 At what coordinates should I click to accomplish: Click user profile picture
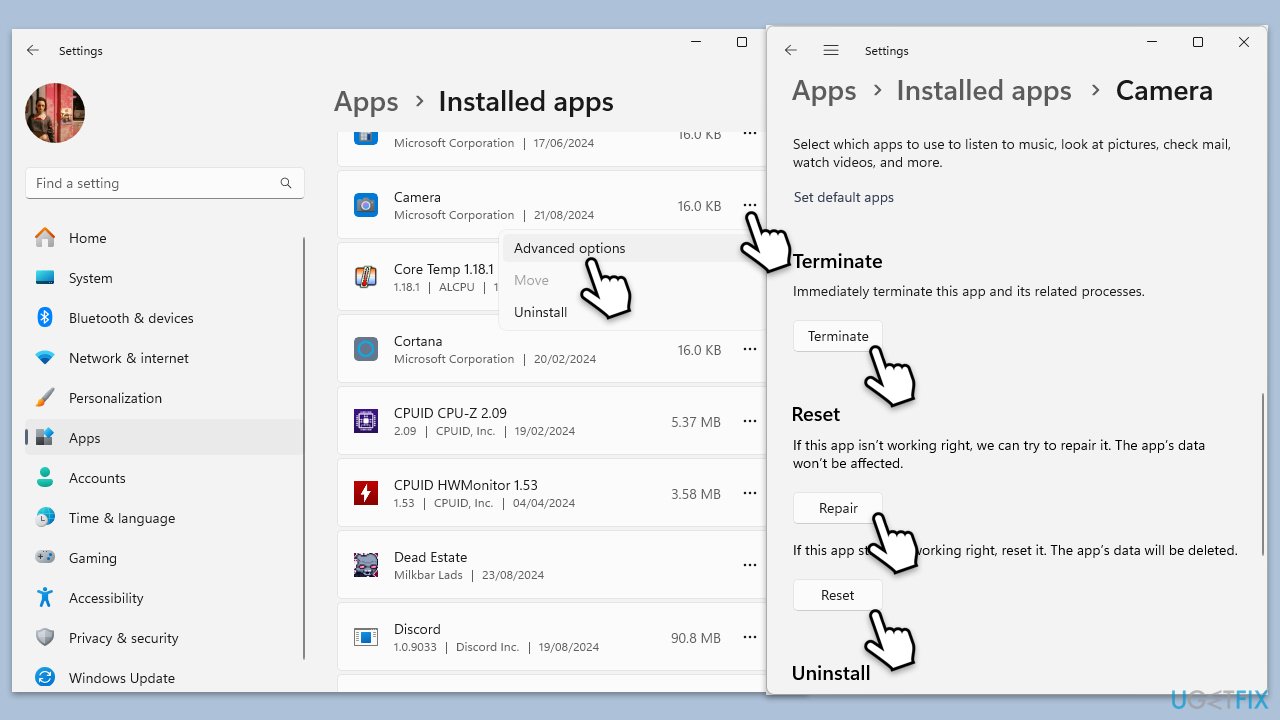pos(55,113)
